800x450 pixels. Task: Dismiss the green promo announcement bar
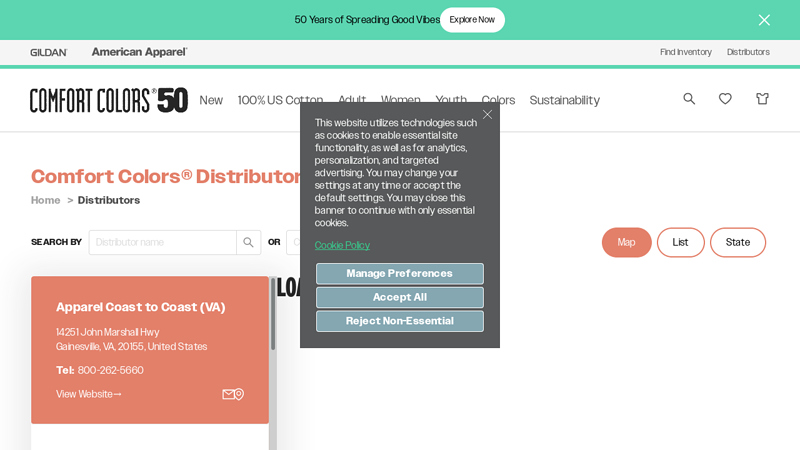(764, 20)
